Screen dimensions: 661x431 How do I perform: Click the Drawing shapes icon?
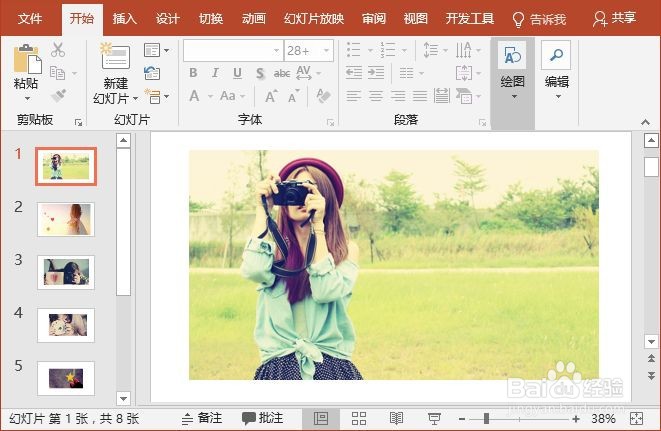click(512, 55)
